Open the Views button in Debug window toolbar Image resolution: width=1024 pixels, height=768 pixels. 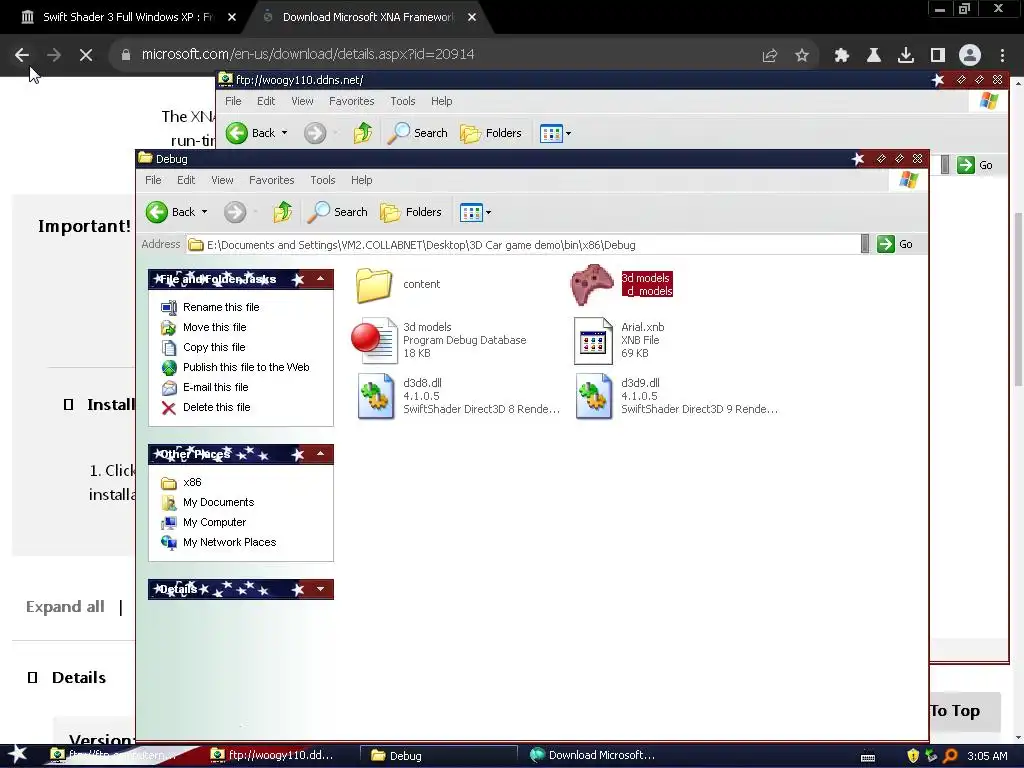tap(471, 212)
